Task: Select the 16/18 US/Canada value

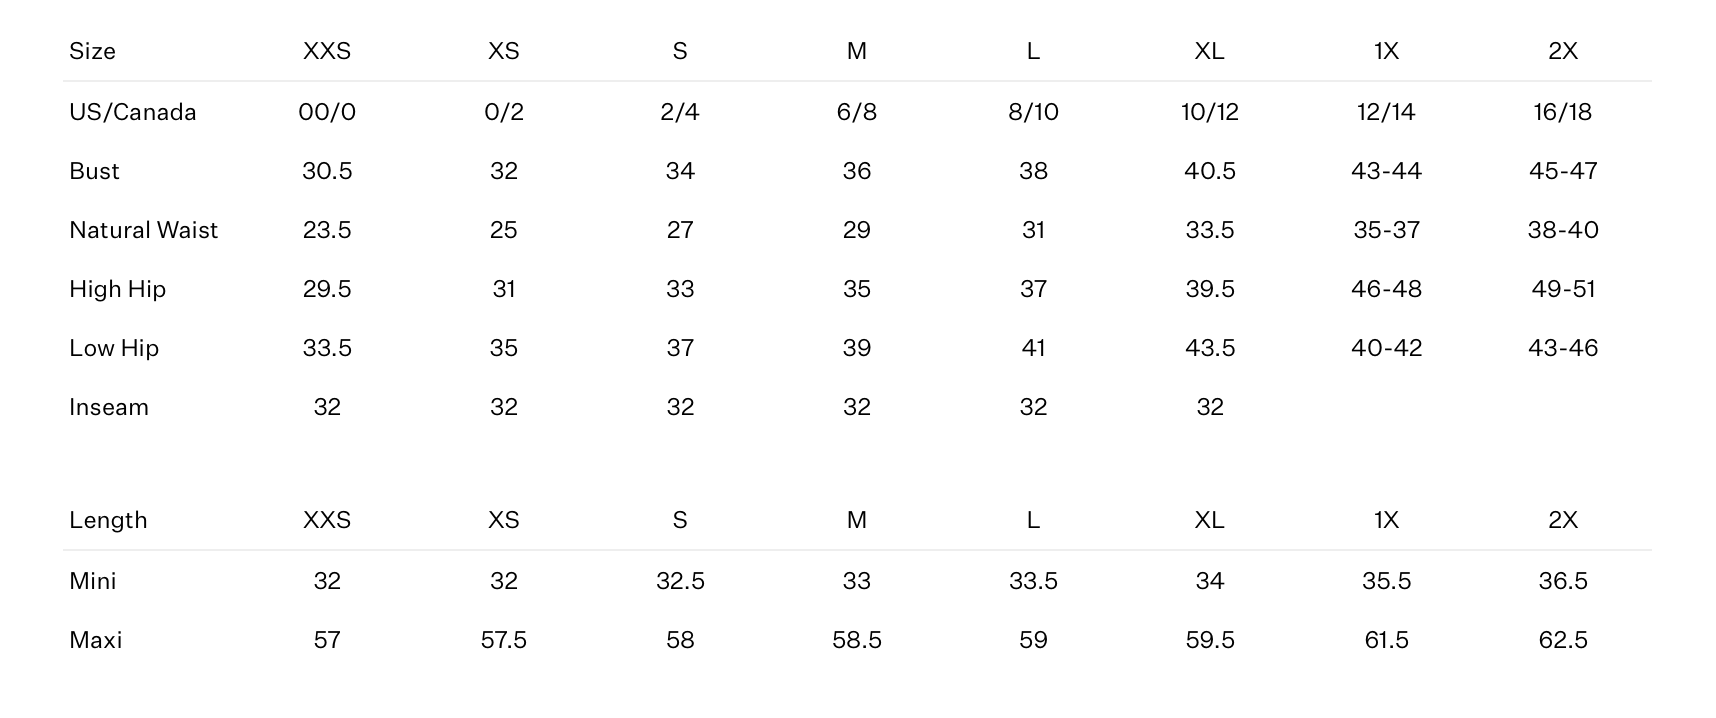Action: pos(1563,112)
